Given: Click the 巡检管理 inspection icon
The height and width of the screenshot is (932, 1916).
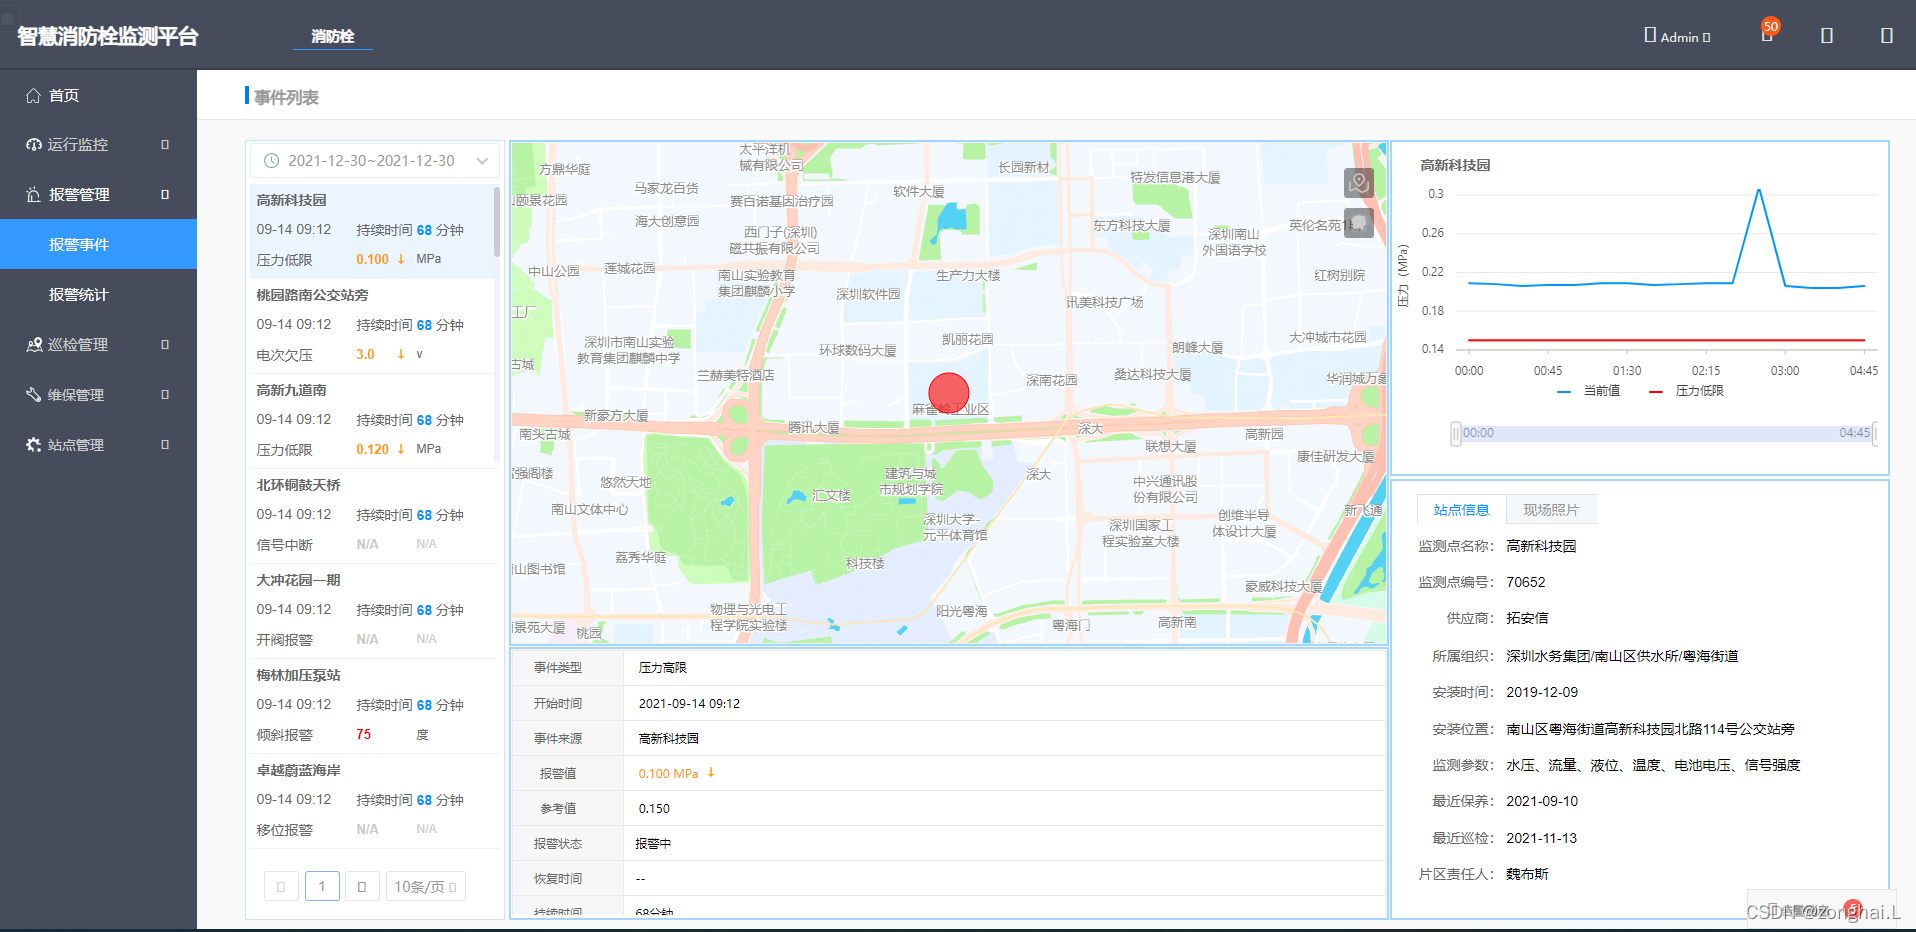Looking at the screenshot, I should click(x=33, y=345).
